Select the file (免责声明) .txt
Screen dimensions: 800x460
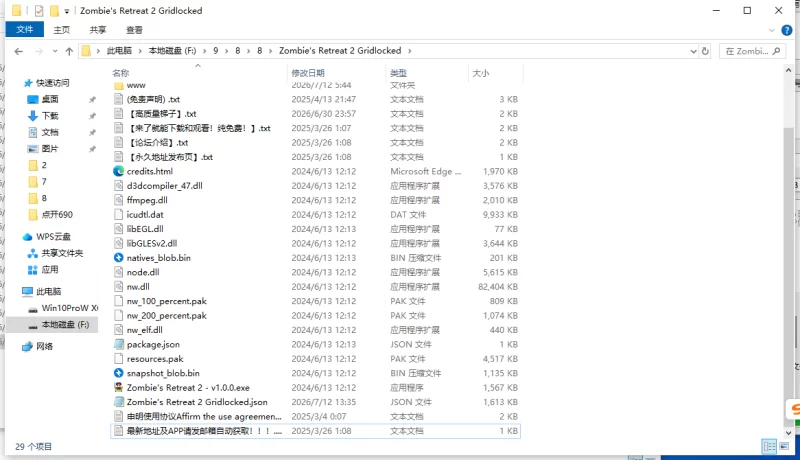pos(153,99)
